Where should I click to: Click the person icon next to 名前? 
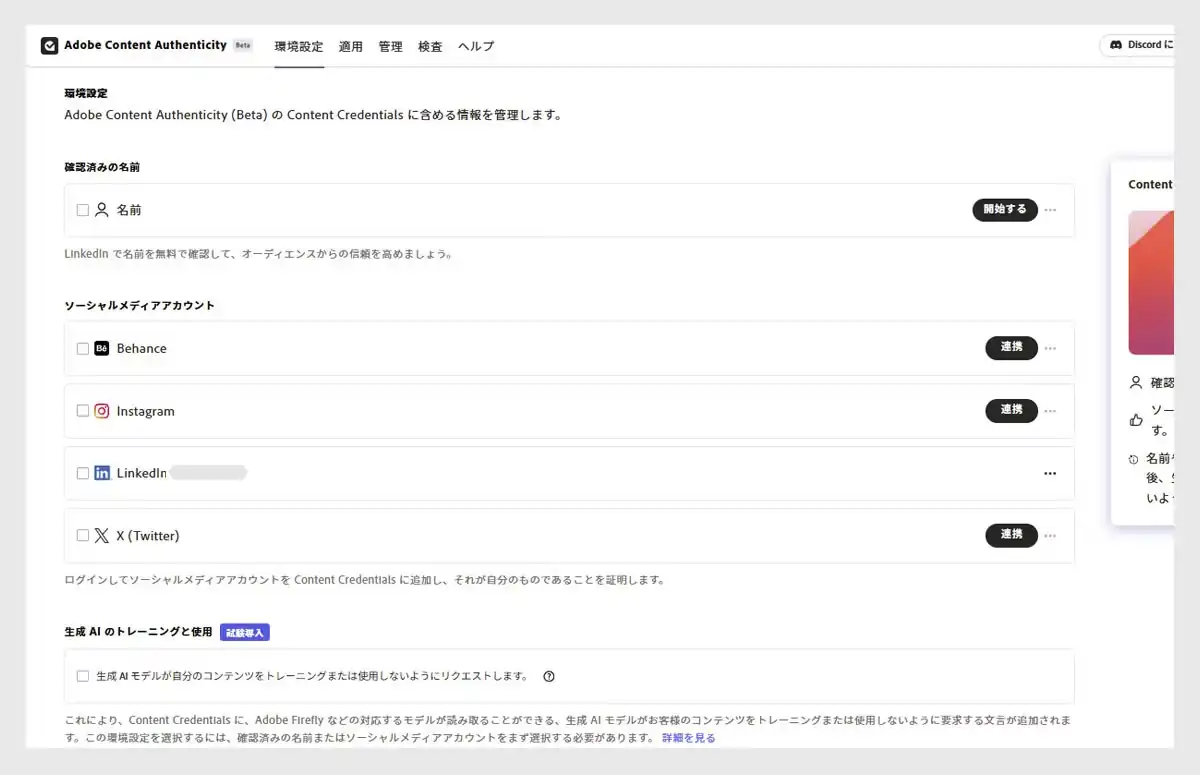(101, 209)
